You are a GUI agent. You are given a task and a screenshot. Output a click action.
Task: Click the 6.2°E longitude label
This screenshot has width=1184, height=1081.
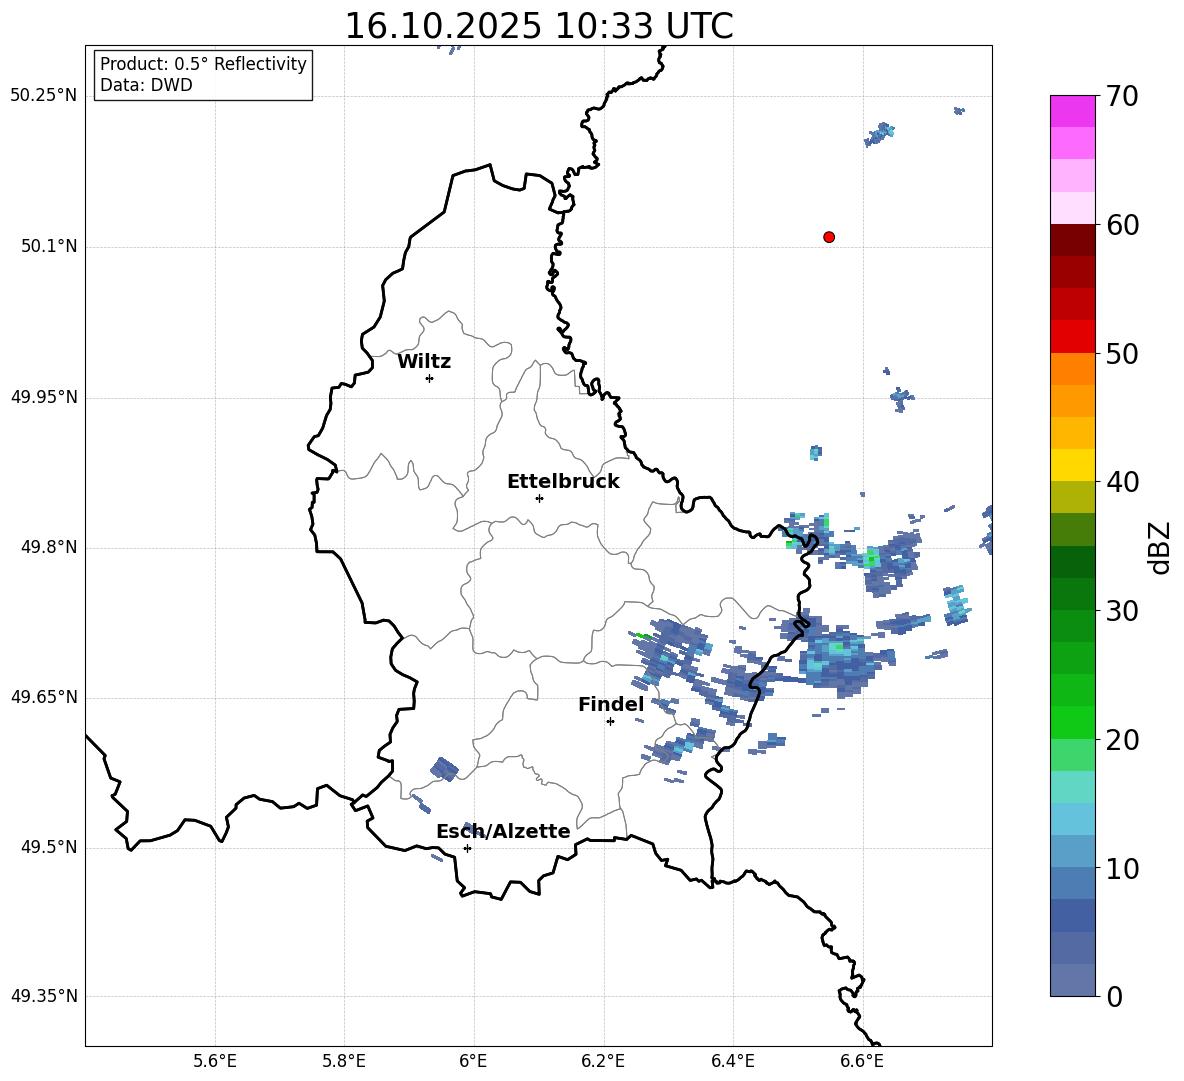(603, 1061)
